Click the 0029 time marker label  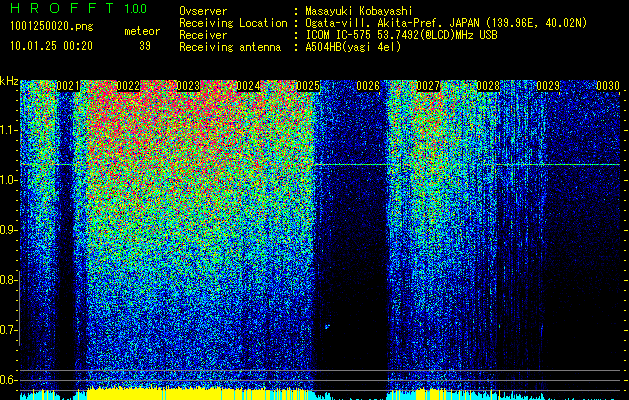pos(548,86)
